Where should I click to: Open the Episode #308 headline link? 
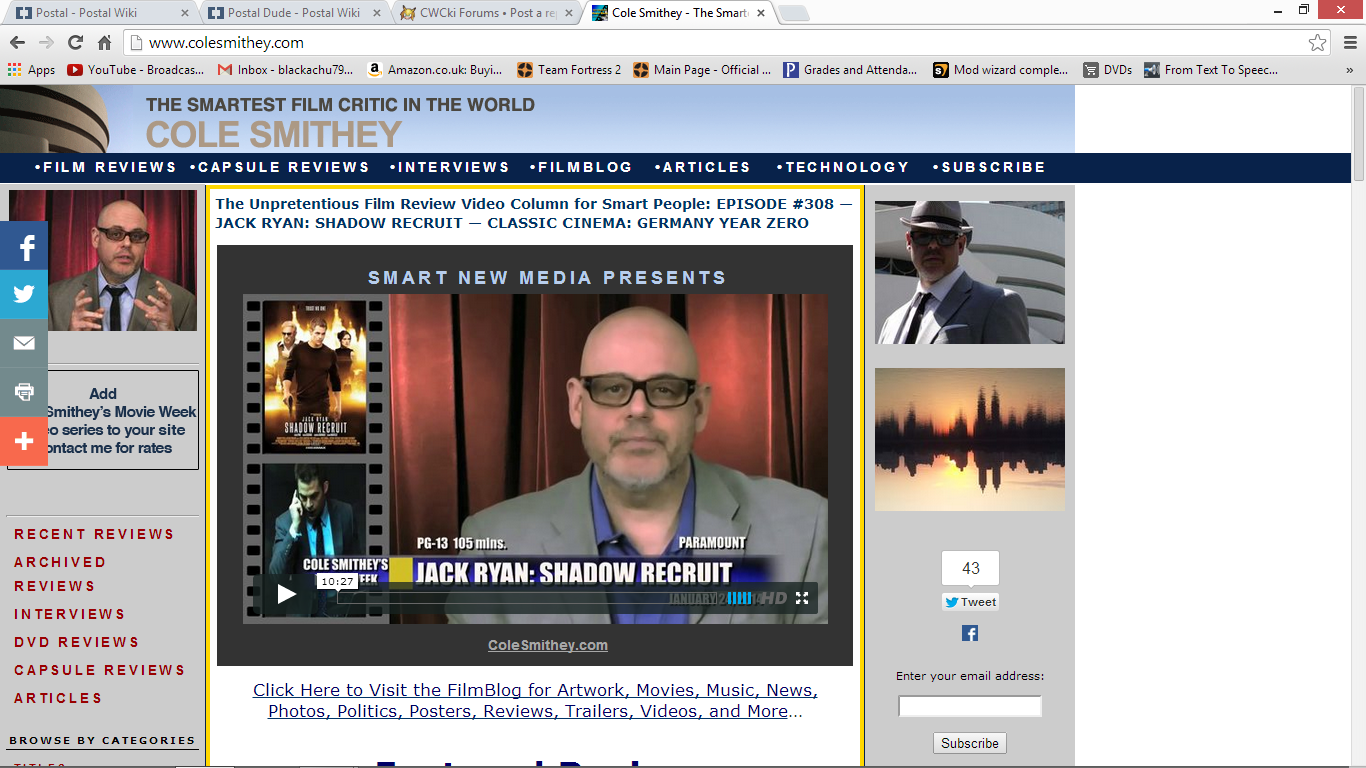pos(534,213)
